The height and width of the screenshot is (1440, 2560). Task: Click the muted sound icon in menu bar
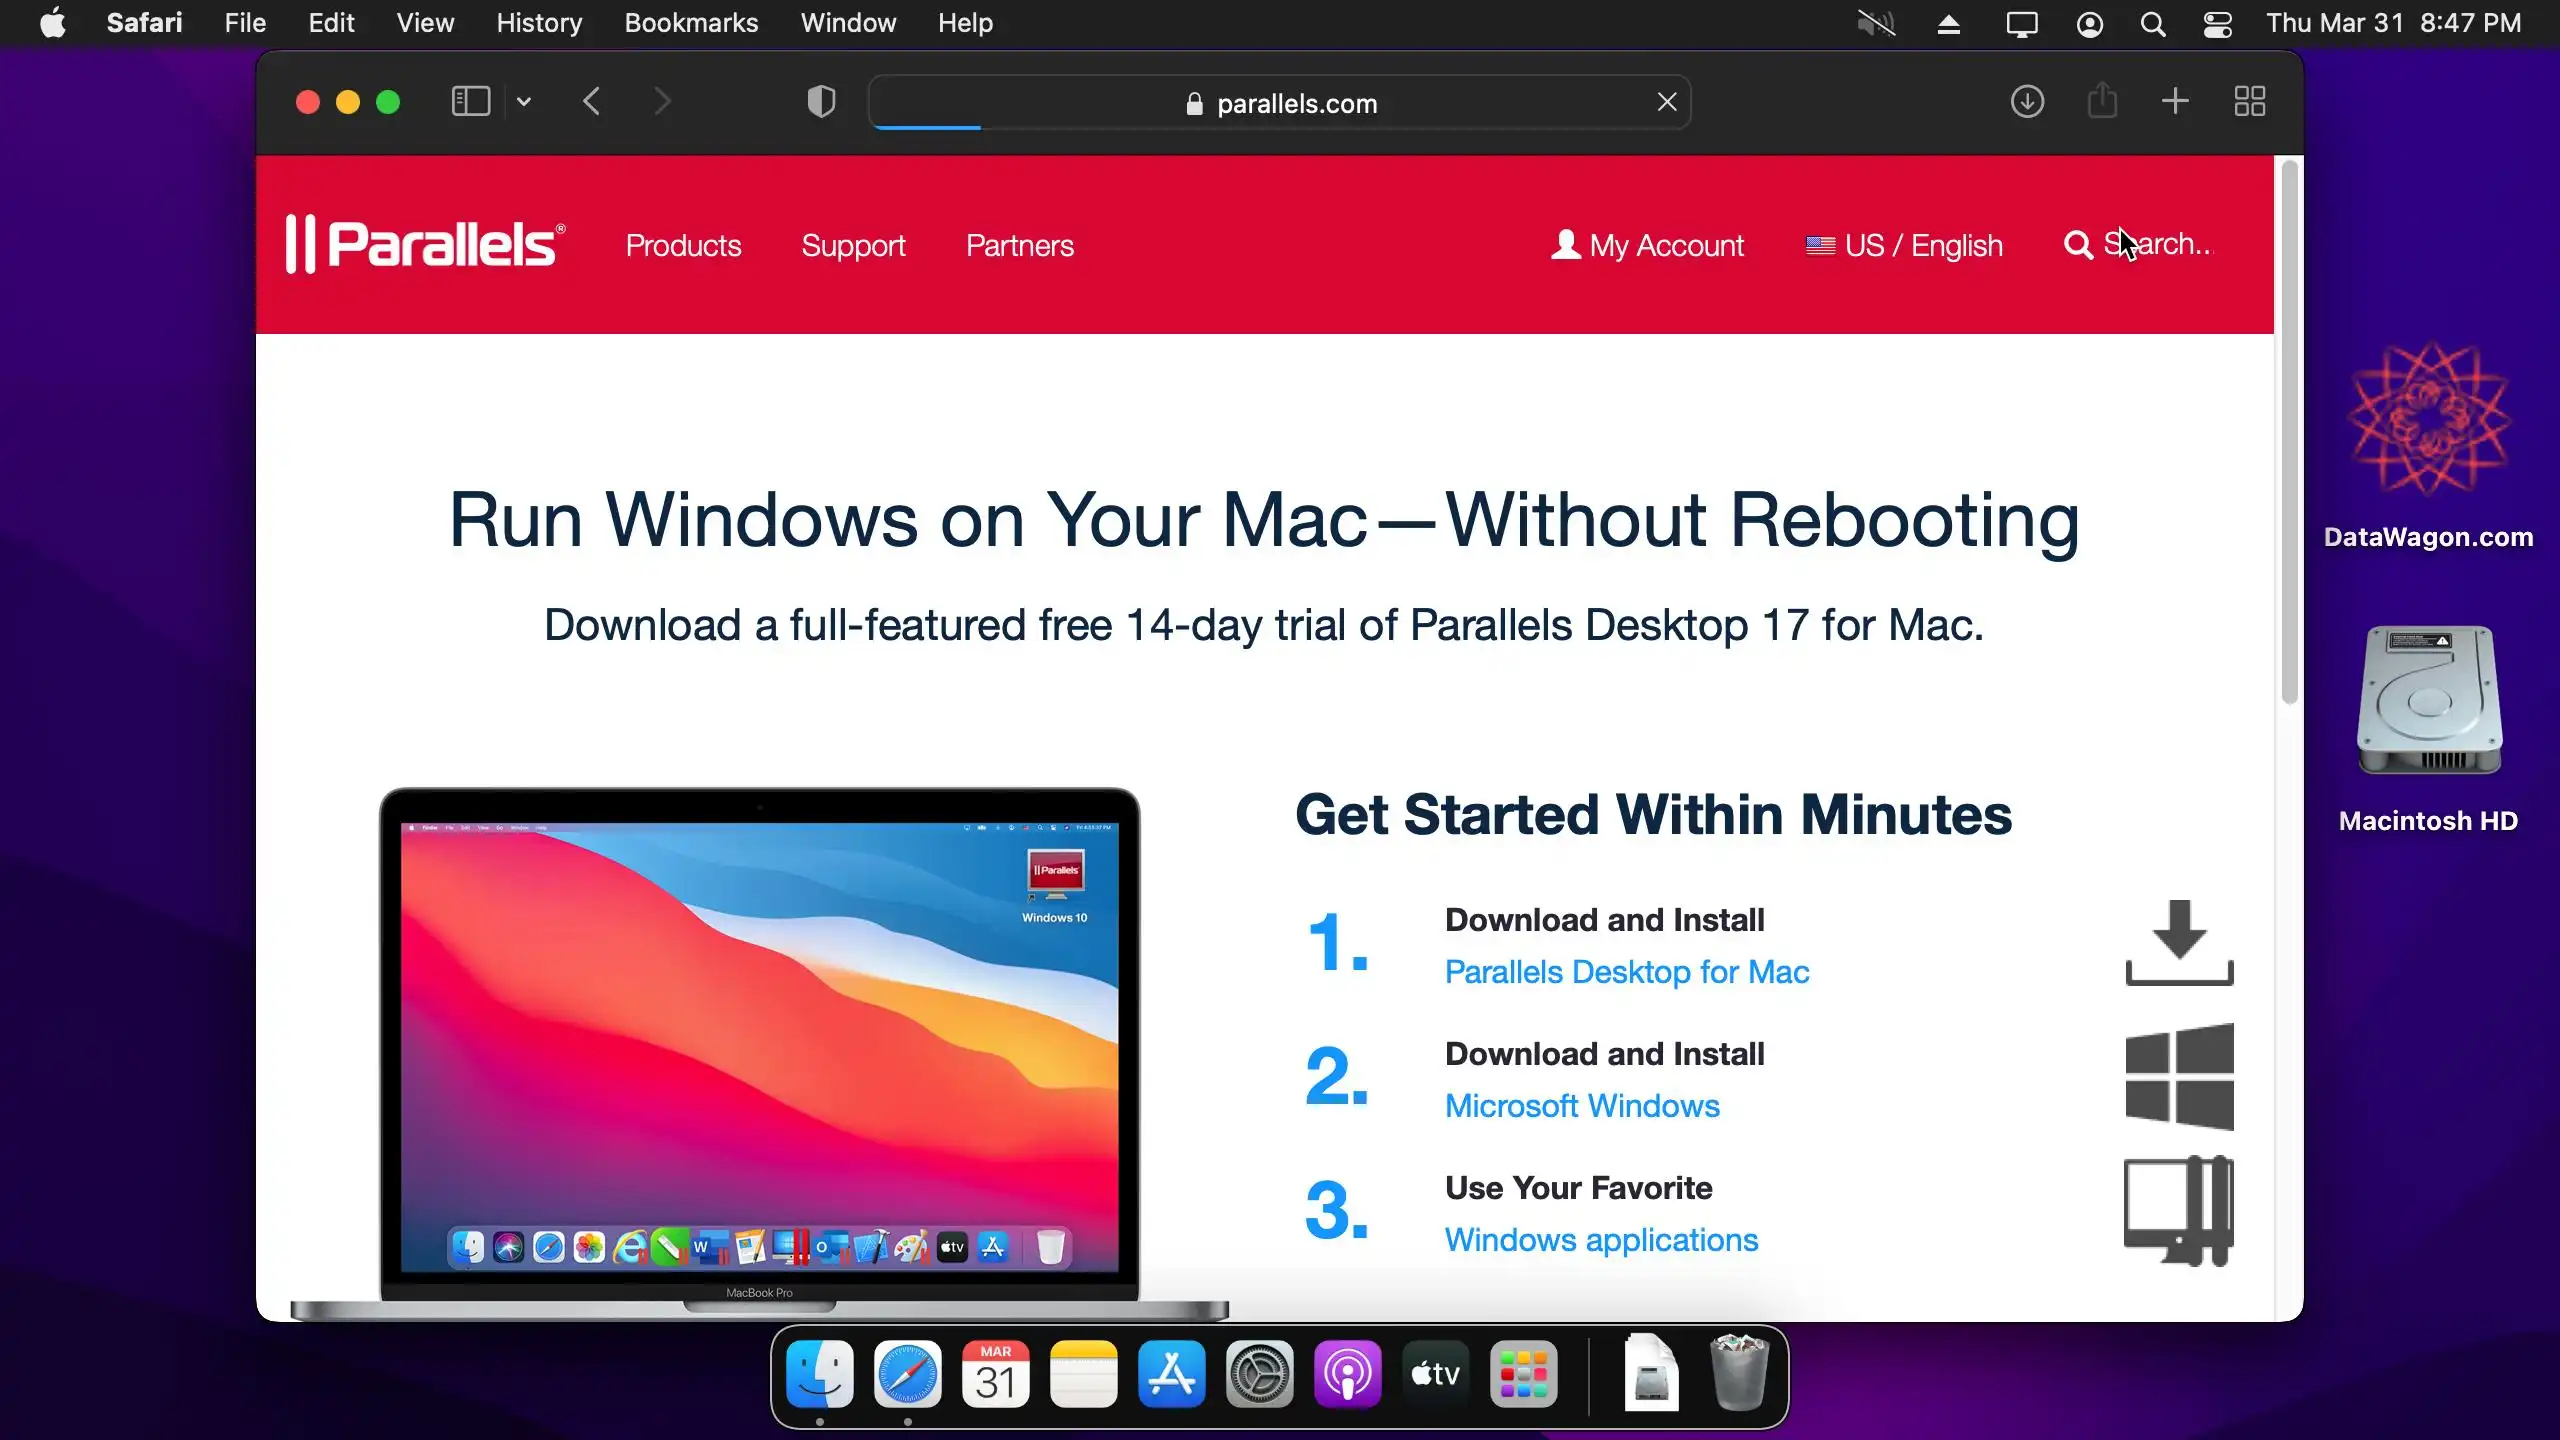1876,24
